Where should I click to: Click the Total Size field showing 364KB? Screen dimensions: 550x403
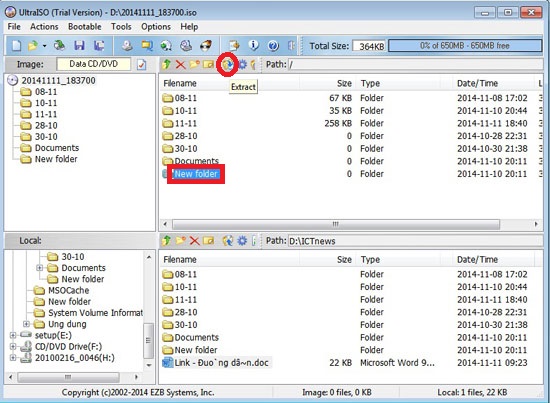tap(369, 46)
